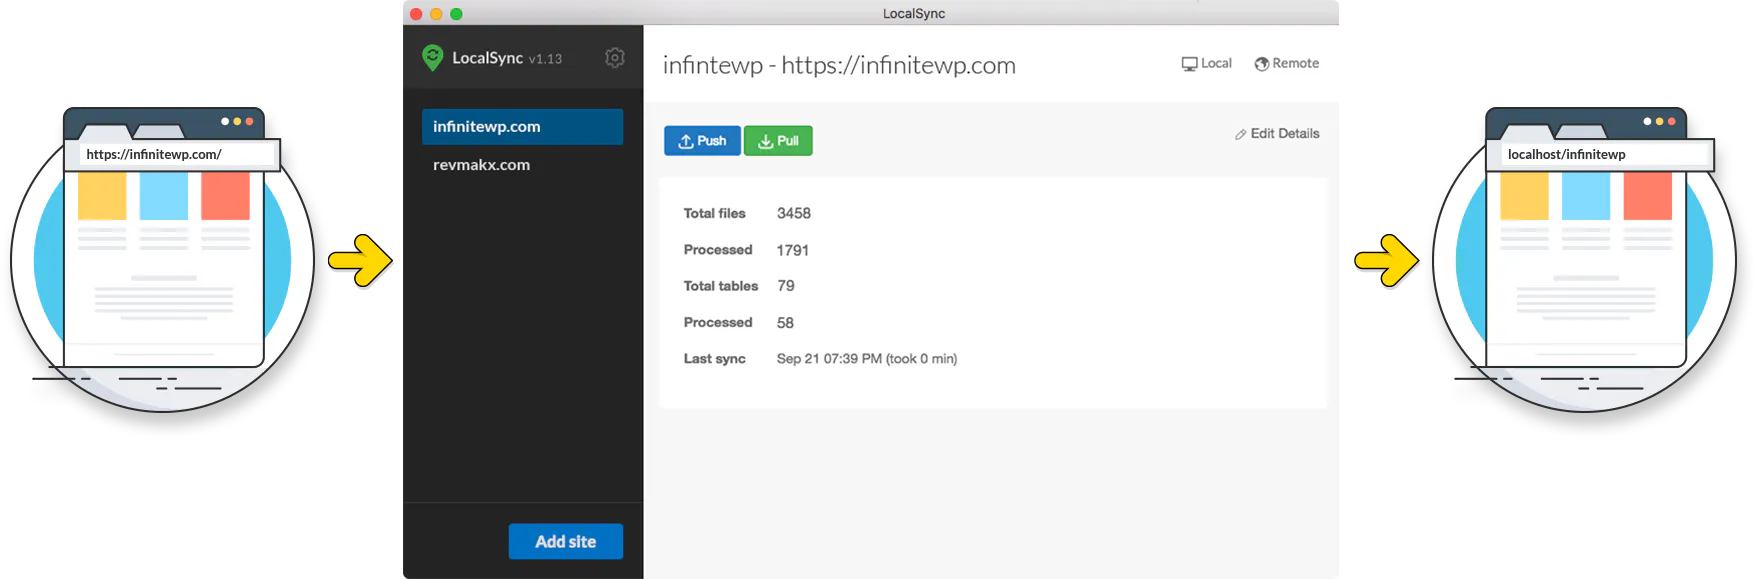Switch to Local view
The image size is (1755, 579).
[x=1206, y=63]
